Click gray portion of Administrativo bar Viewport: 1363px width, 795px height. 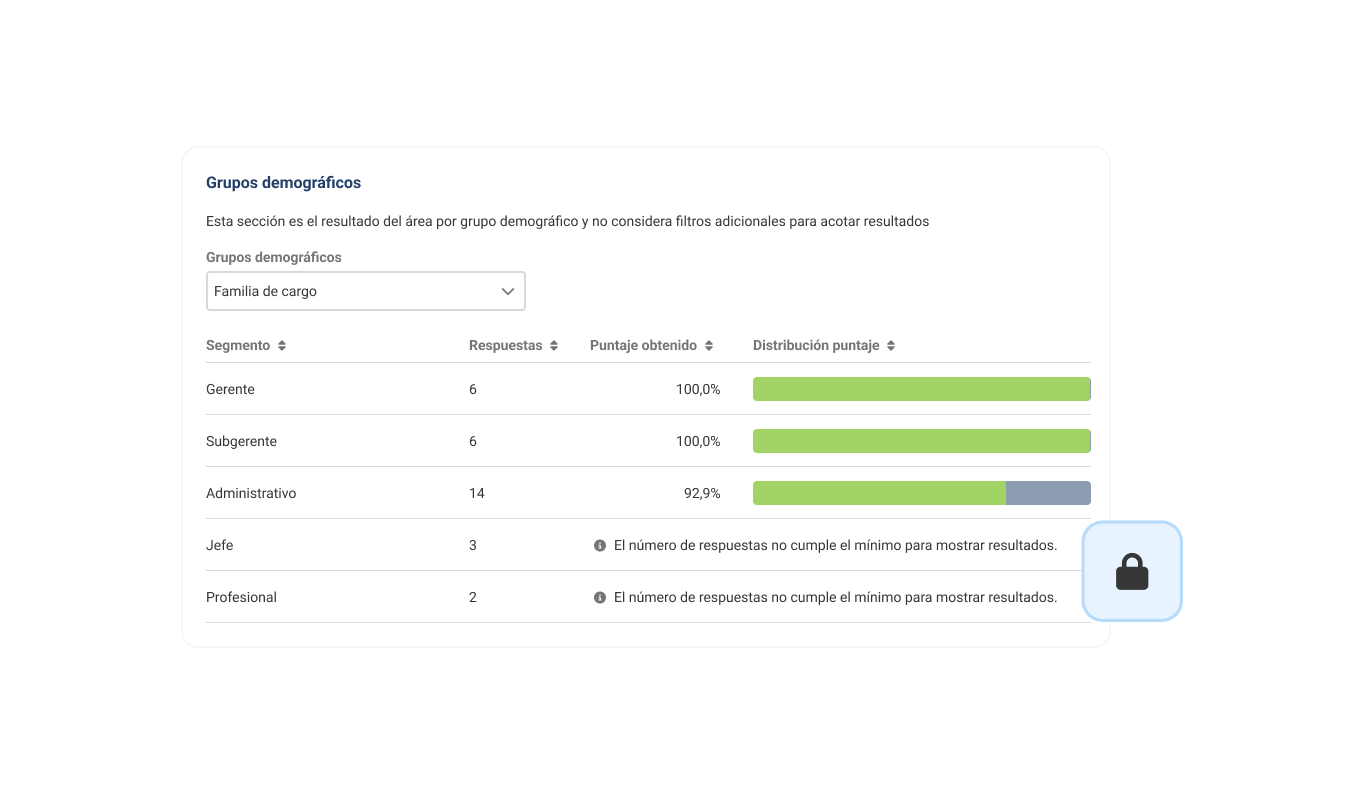[1047, 494]
